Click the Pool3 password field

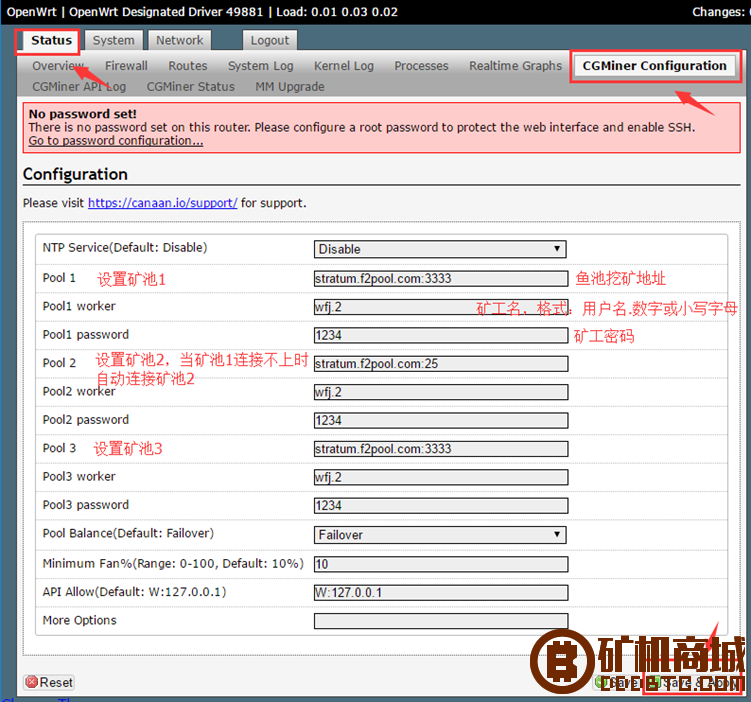click(441, 506)
